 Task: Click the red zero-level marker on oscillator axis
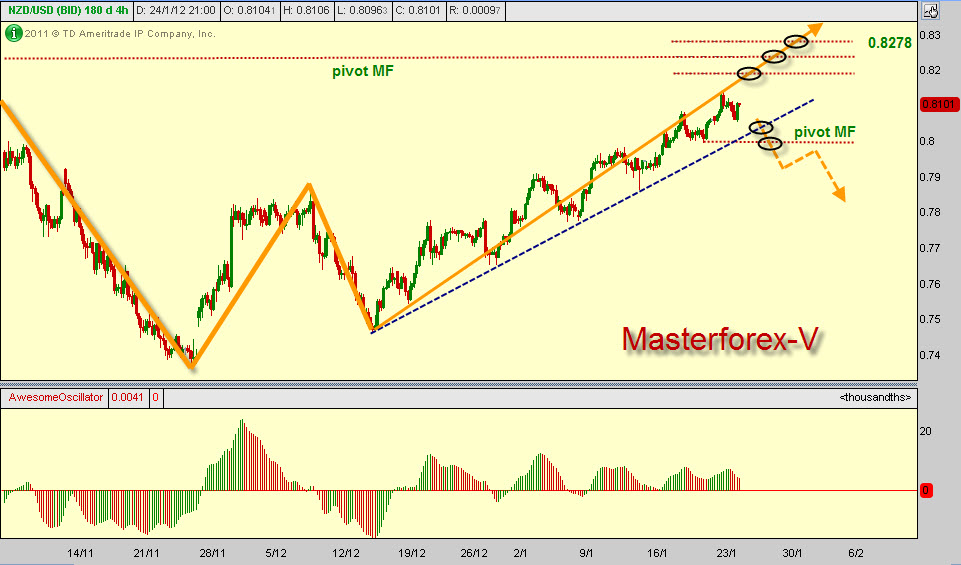(x=927, y=491)
